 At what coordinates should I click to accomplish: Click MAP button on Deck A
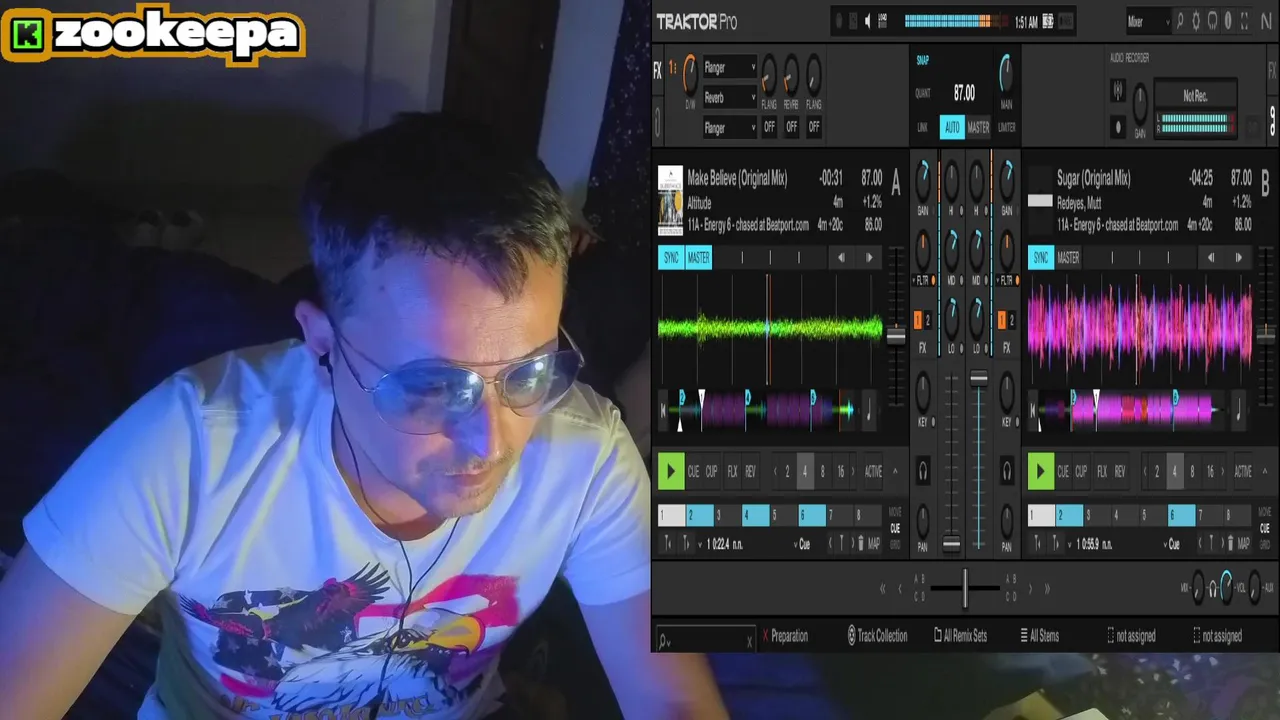tap(874, 544)
